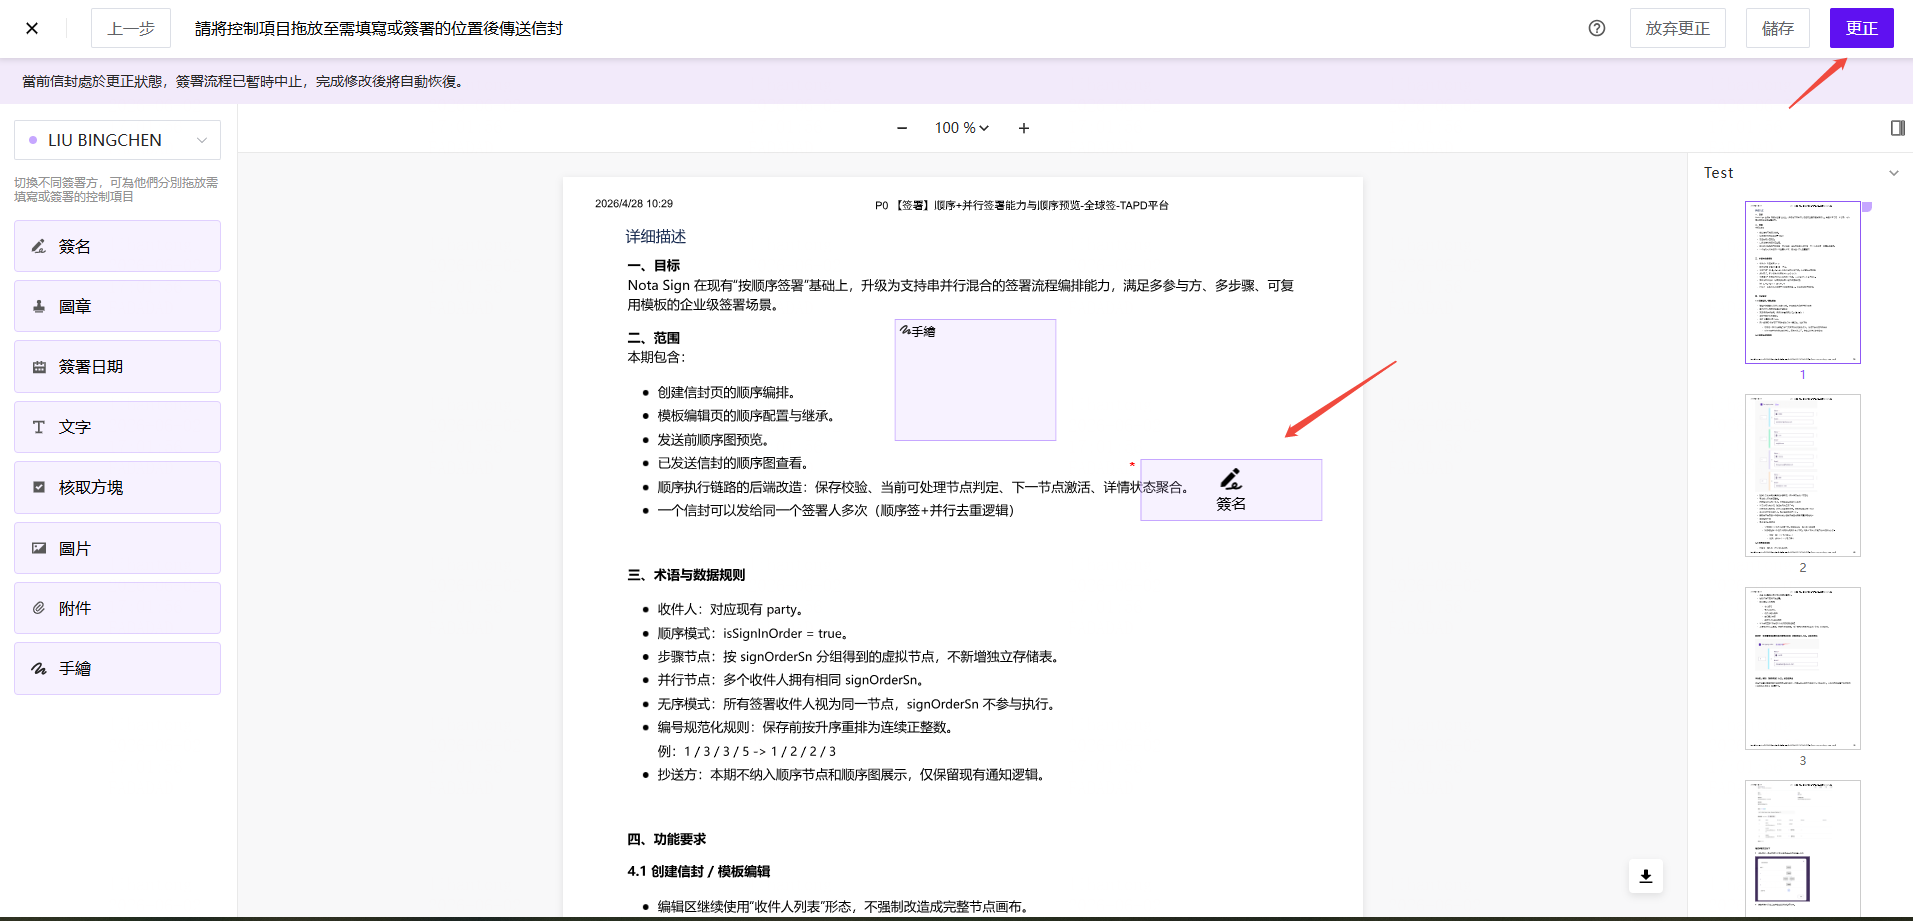
Task: Zoom in with the plus button
Action: click(1024, 128)
